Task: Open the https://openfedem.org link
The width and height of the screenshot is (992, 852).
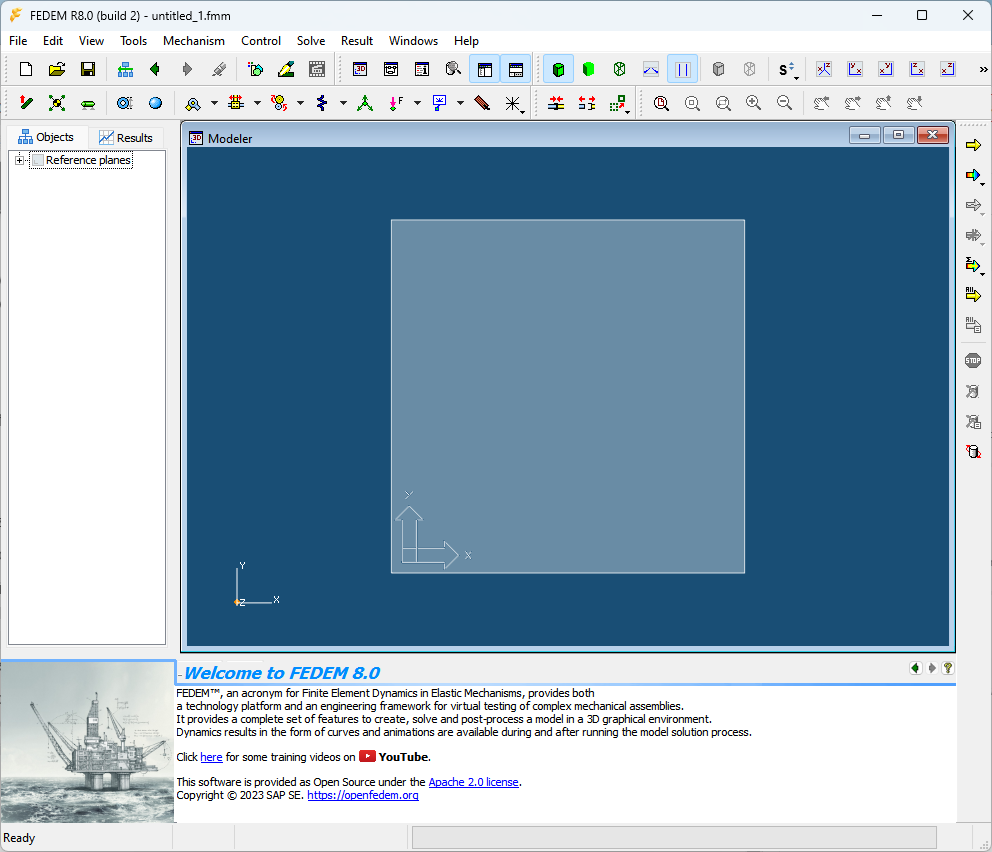Action: (363, 795)
